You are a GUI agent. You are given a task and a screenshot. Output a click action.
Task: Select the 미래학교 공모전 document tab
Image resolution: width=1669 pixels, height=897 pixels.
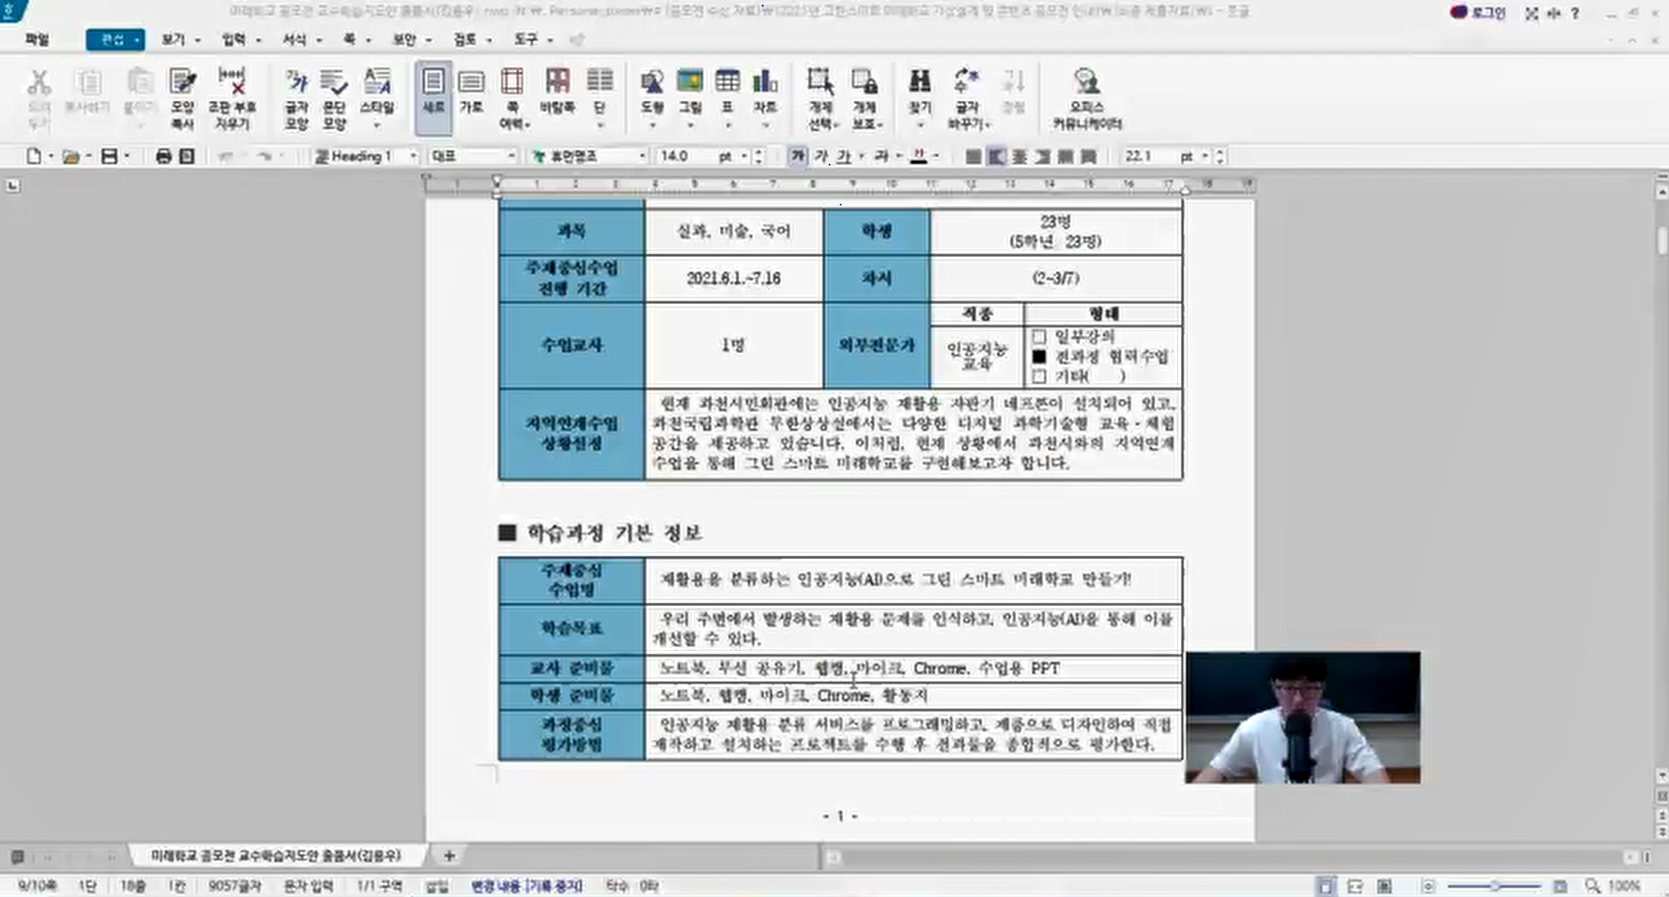(276, 856)
